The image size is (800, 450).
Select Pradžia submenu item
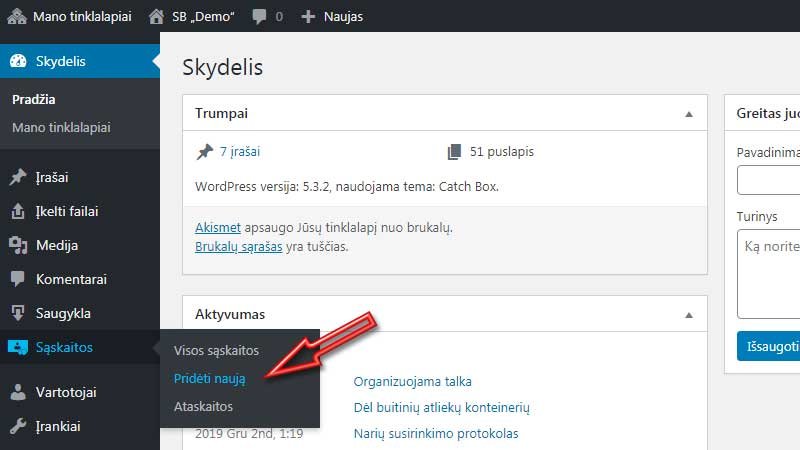(x=34, y=99)
